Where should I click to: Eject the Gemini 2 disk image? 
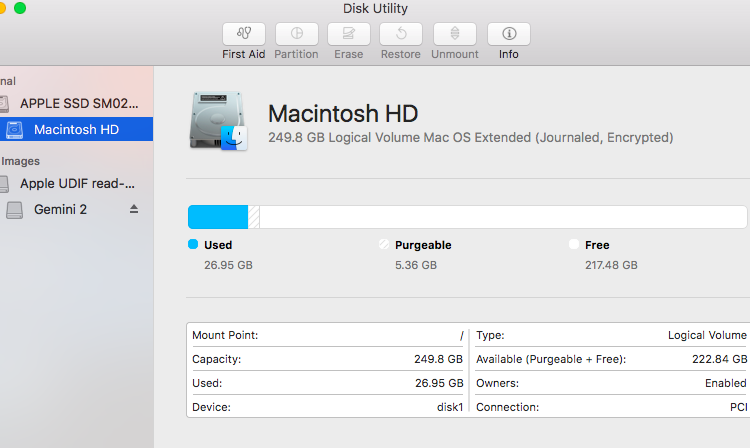(x=134, y=209)
